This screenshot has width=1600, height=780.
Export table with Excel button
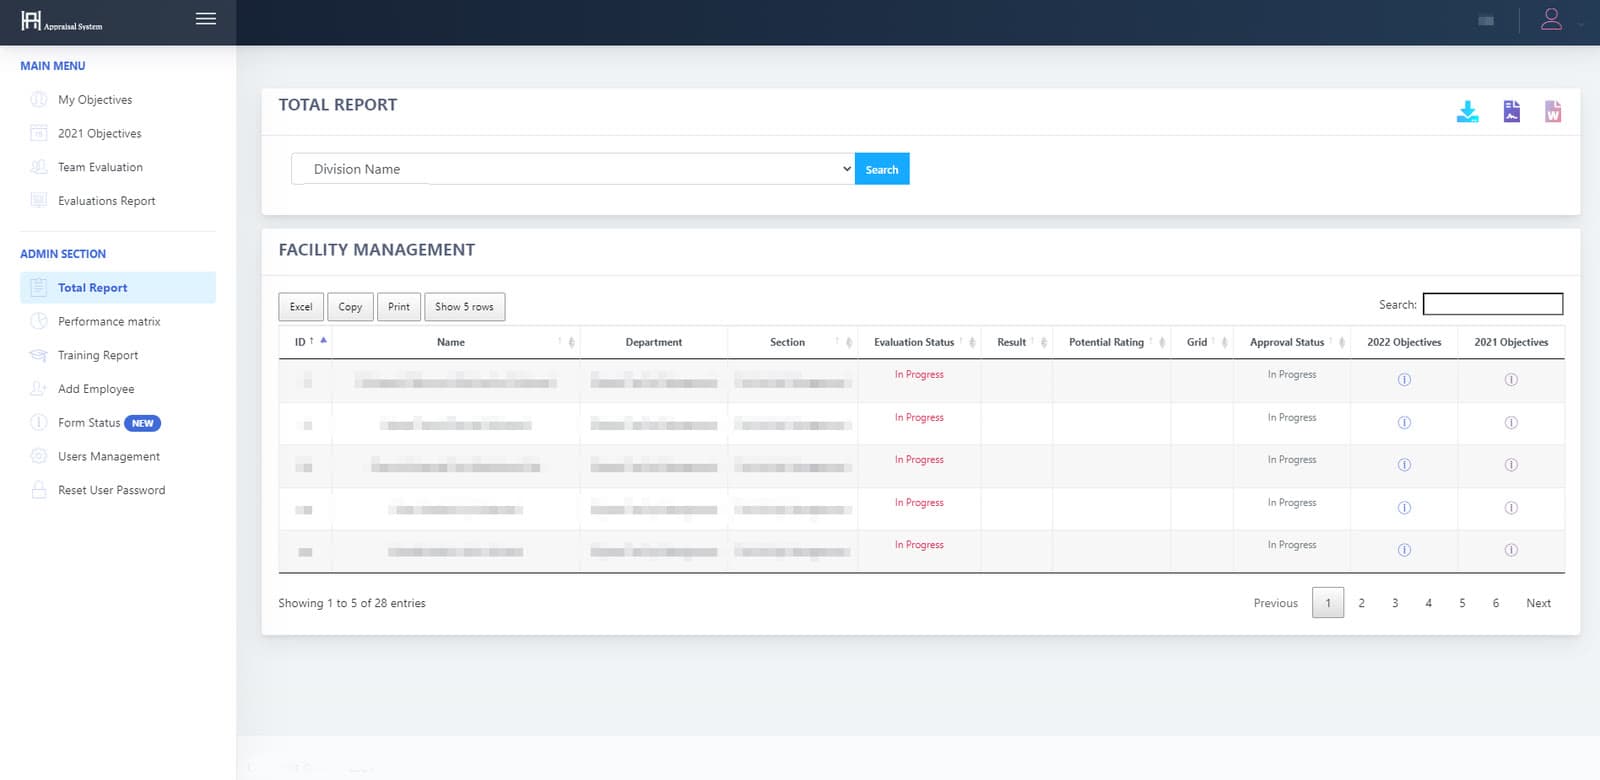click(301, 307)
